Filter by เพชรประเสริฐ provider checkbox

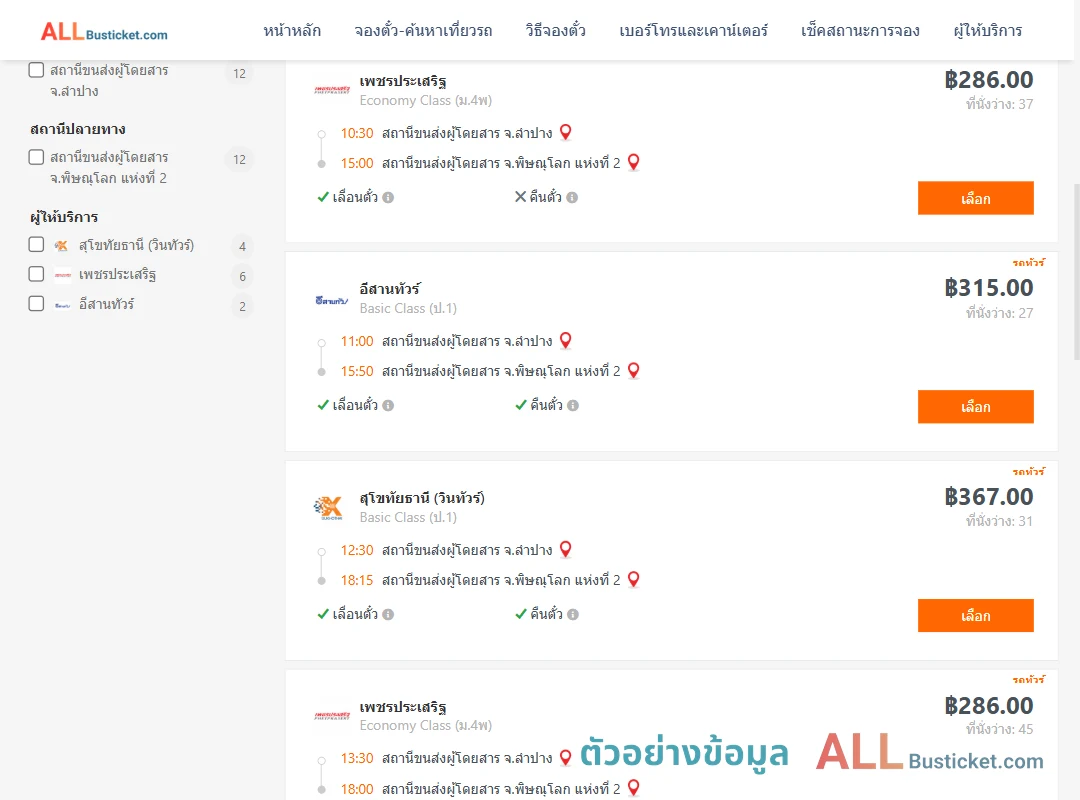(x=37, y=274)
